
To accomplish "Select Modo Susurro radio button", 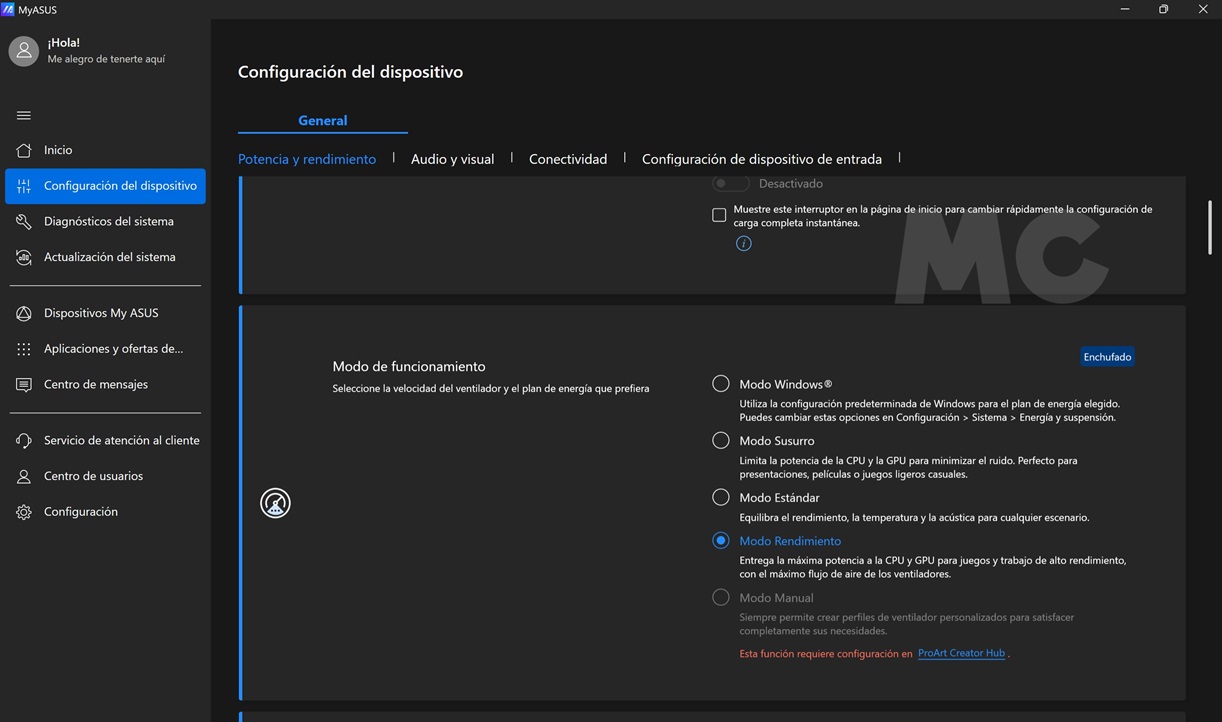I will tap(720, 441).
